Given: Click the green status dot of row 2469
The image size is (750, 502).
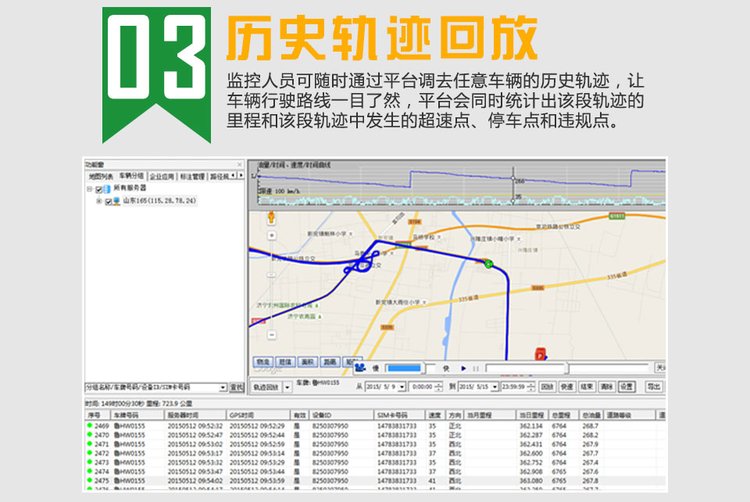Looking at the screenshot, I should pyautogui.click(x=89, y=425).
